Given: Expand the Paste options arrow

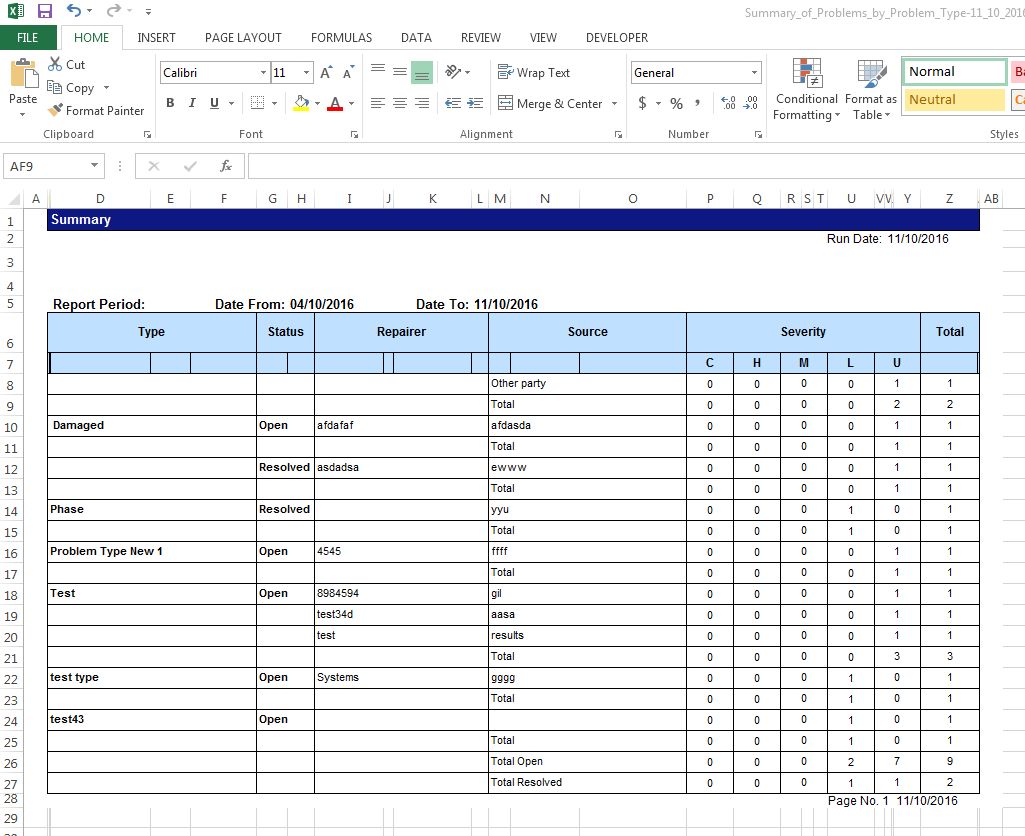Looking at the screenshot, I should point(22,114).
